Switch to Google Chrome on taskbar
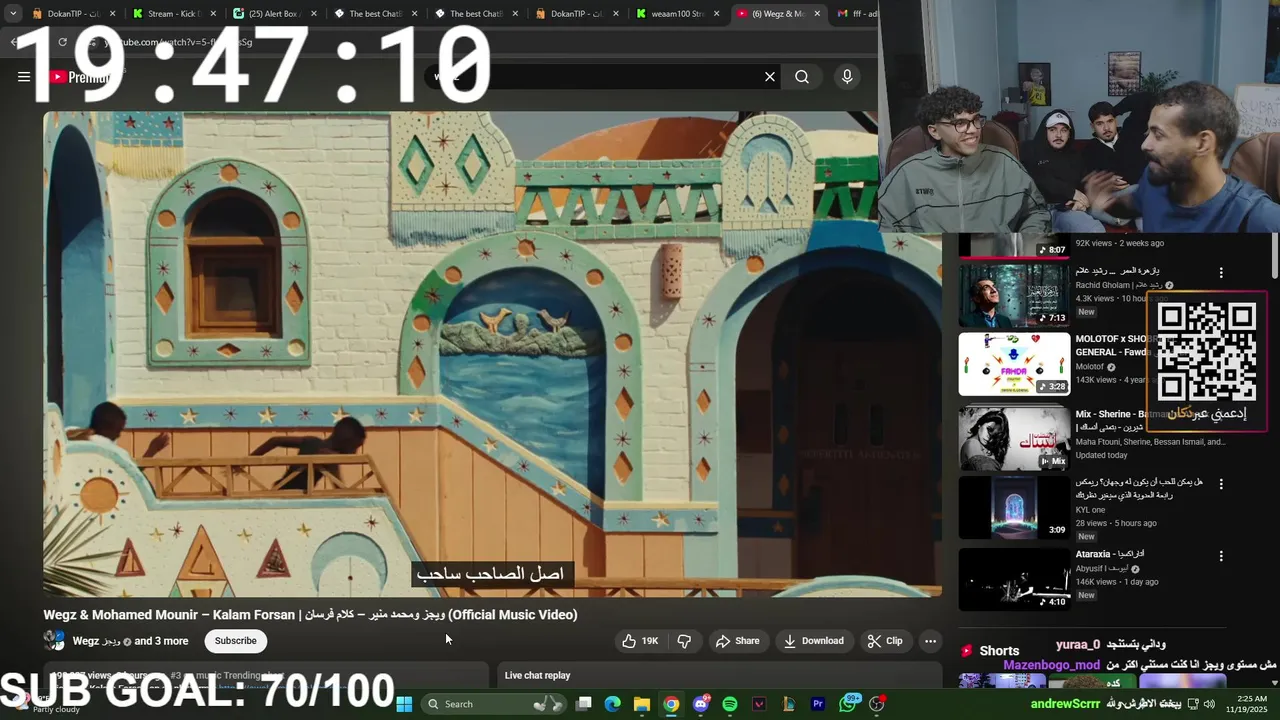The width and height of the screenshot is (1280, 720). point(671,704)
